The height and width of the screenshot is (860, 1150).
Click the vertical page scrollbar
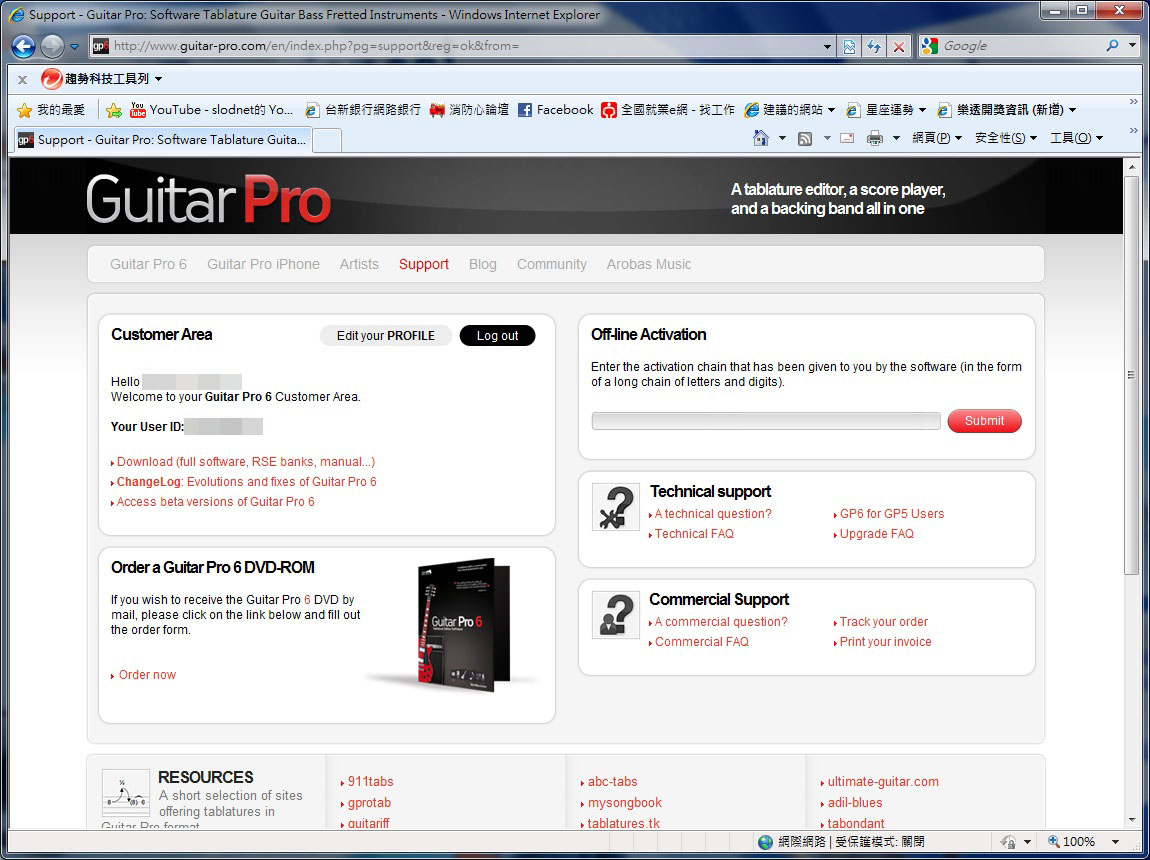tap(1132, 375)
